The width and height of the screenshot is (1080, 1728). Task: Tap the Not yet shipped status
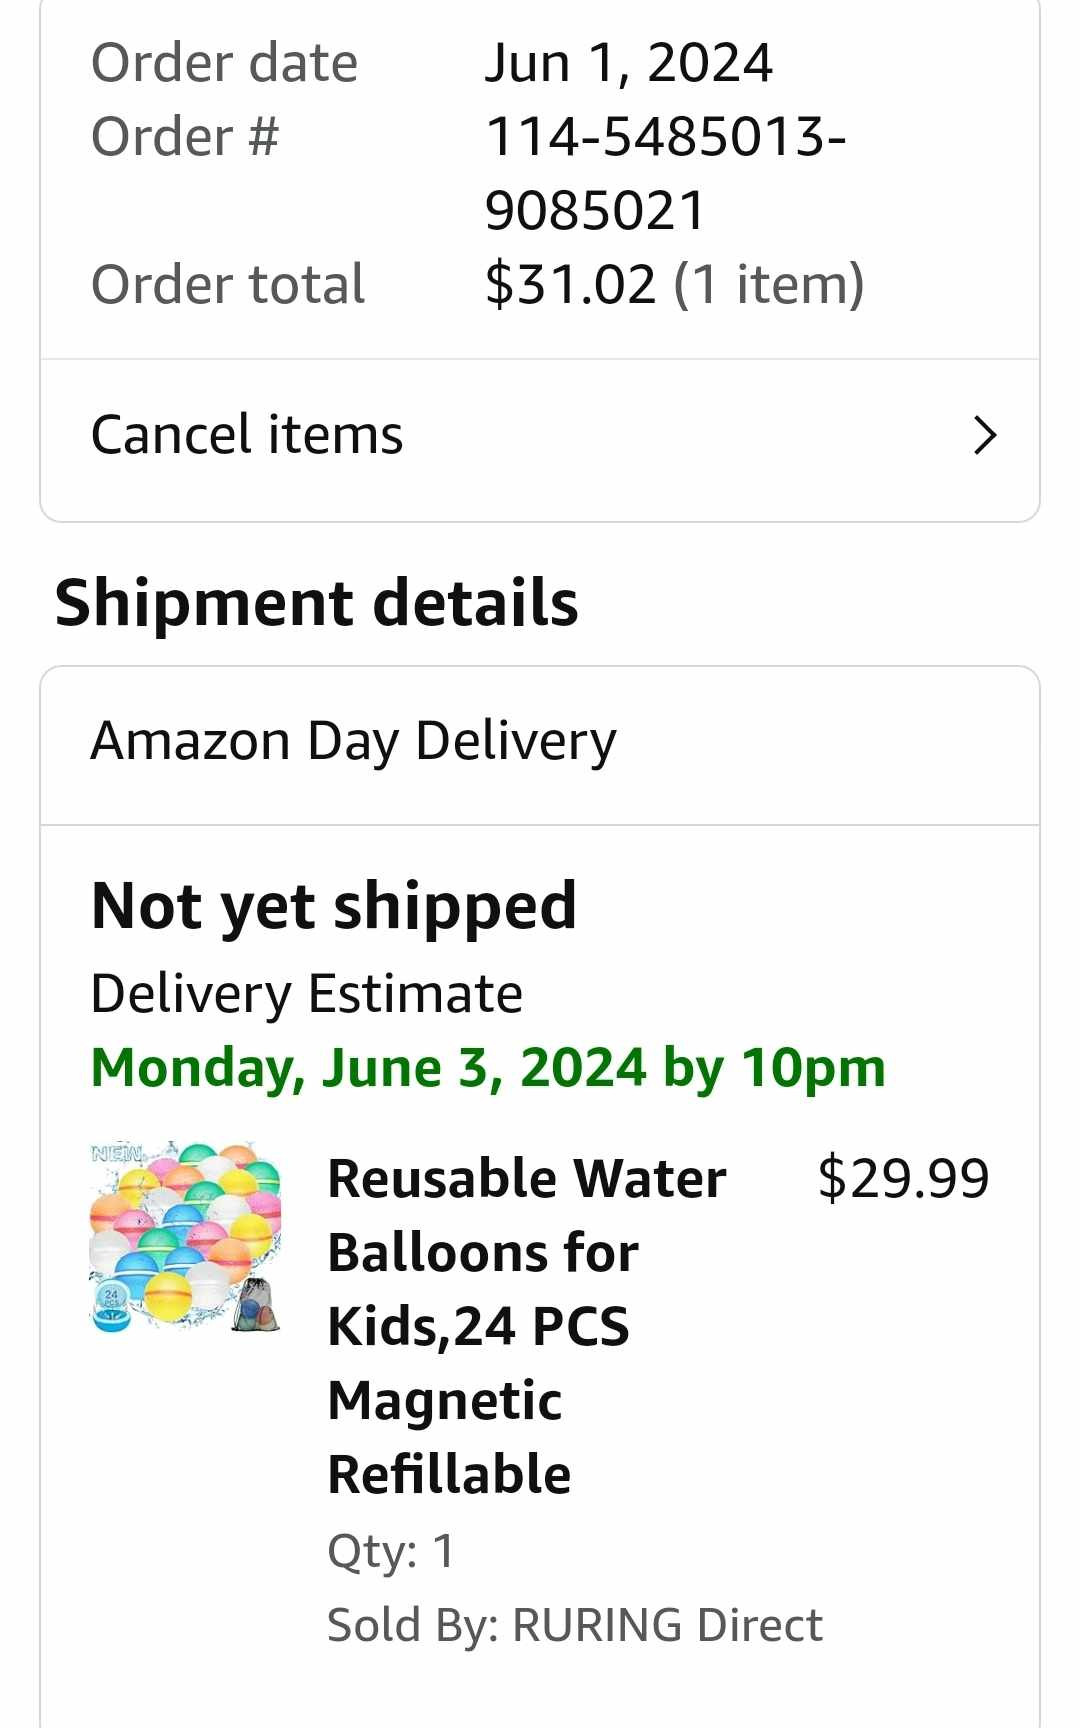point(333,906)
